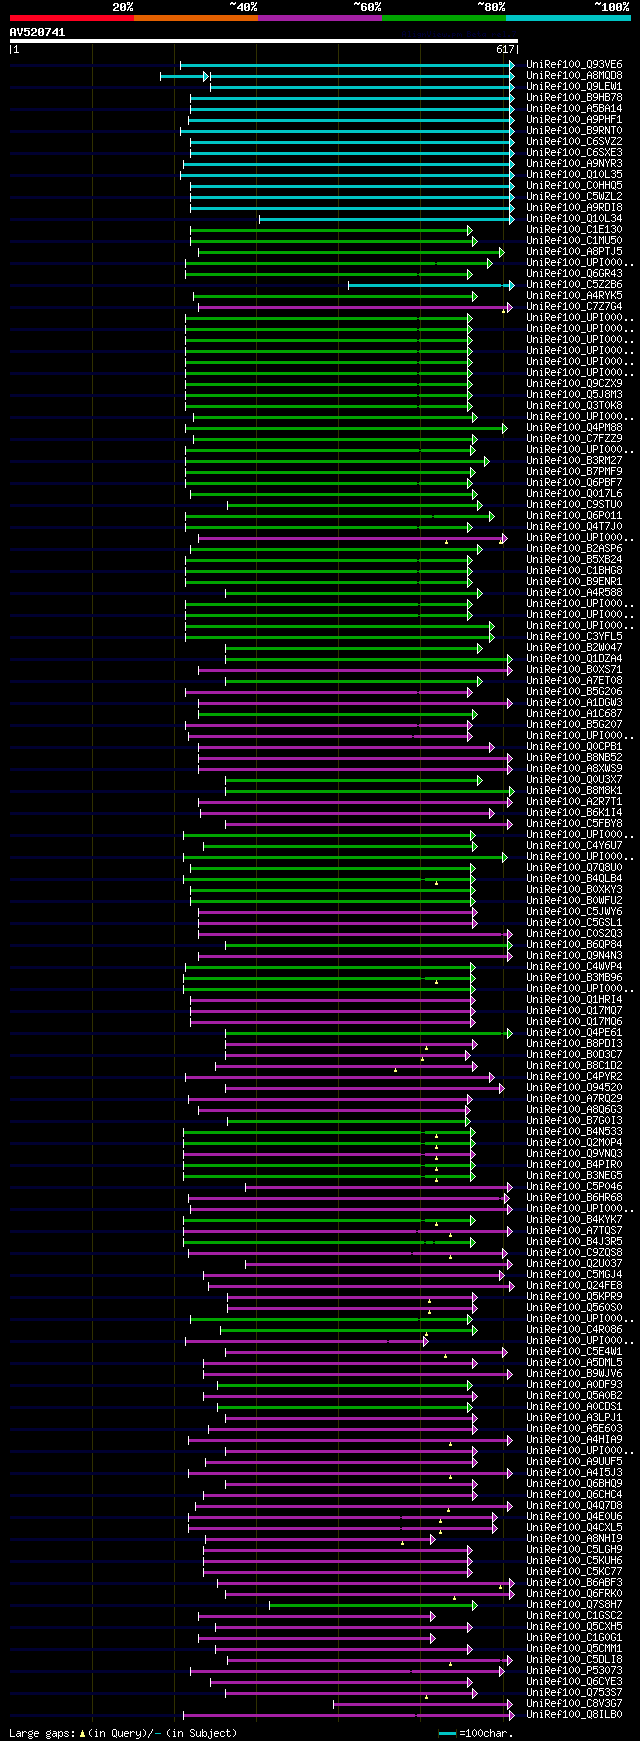This screenshot has width=640, height=1741.
Task: Select the UniRef100_Q24FE8 label
Action: coord(574,1286)
